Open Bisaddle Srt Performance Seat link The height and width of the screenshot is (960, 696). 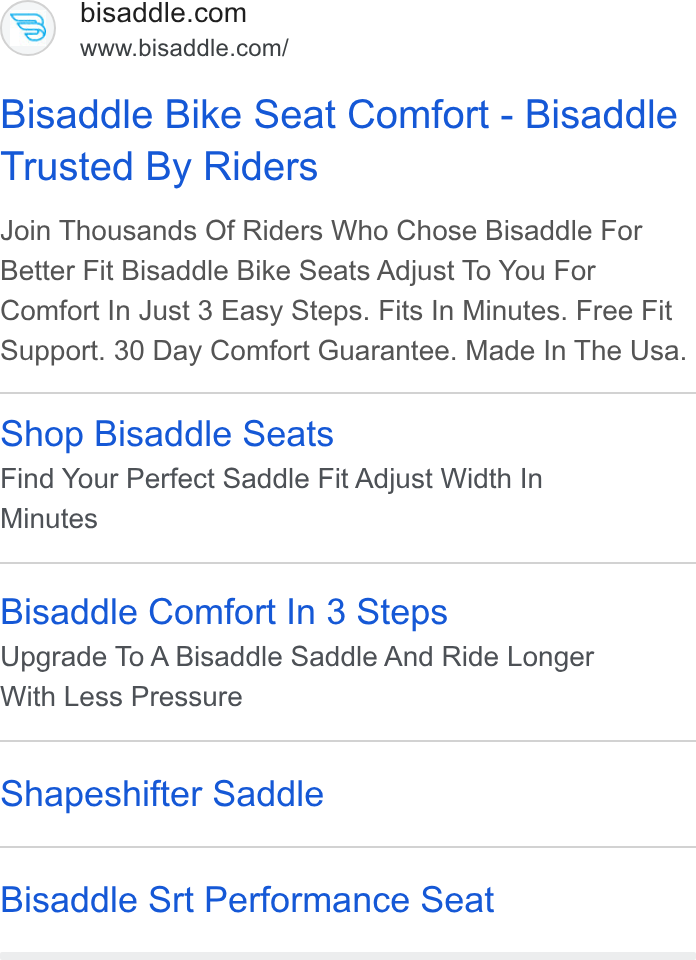pos(247,900)
